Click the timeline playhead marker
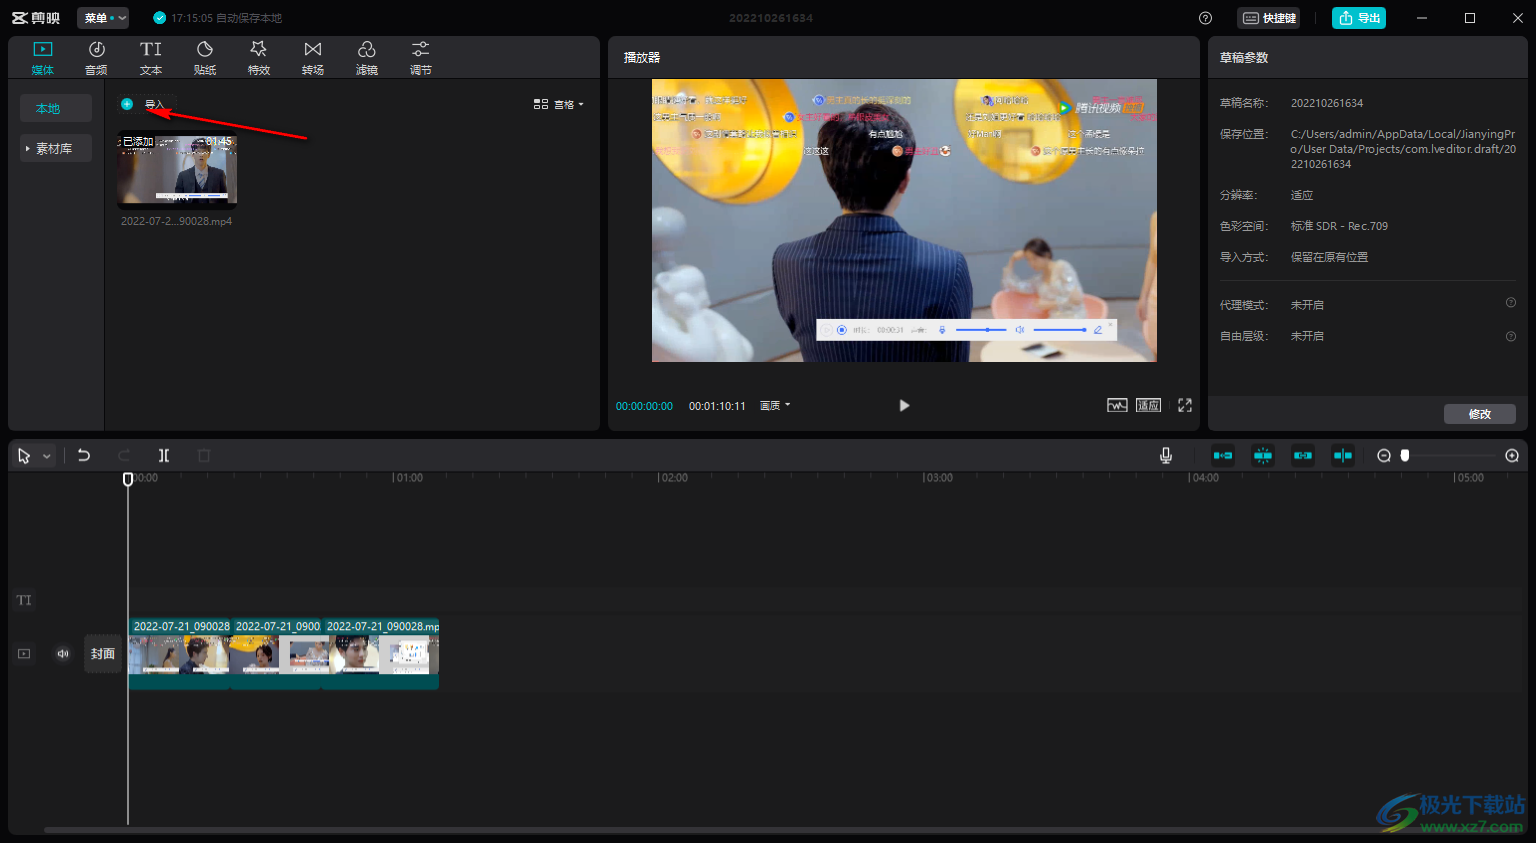The image size is (1536, 843). pos(128,479)
